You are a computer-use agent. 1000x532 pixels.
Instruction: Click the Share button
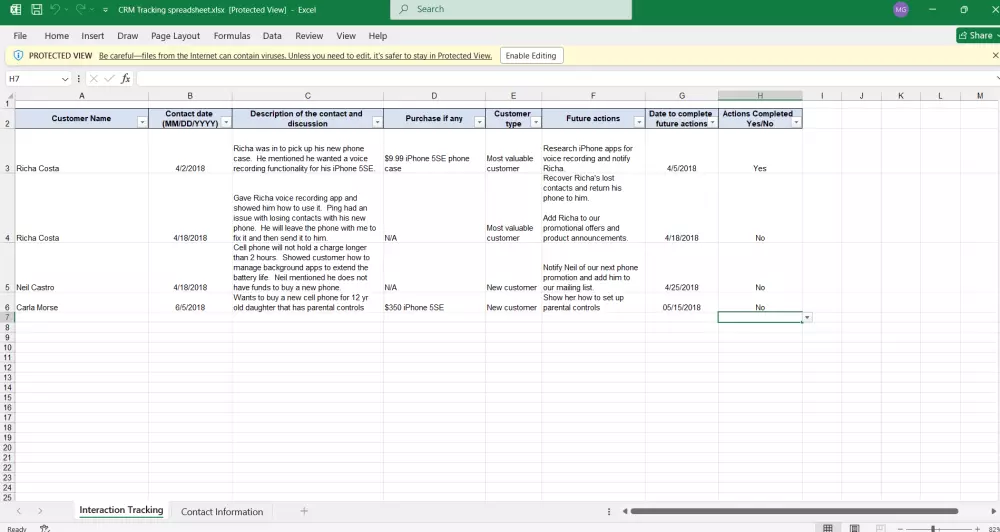point(975,36)
